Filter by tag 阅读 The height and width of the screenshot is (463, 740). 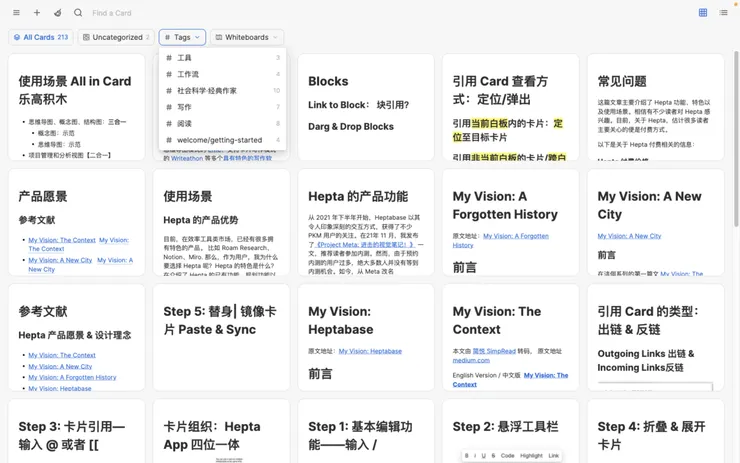(223, 124)
